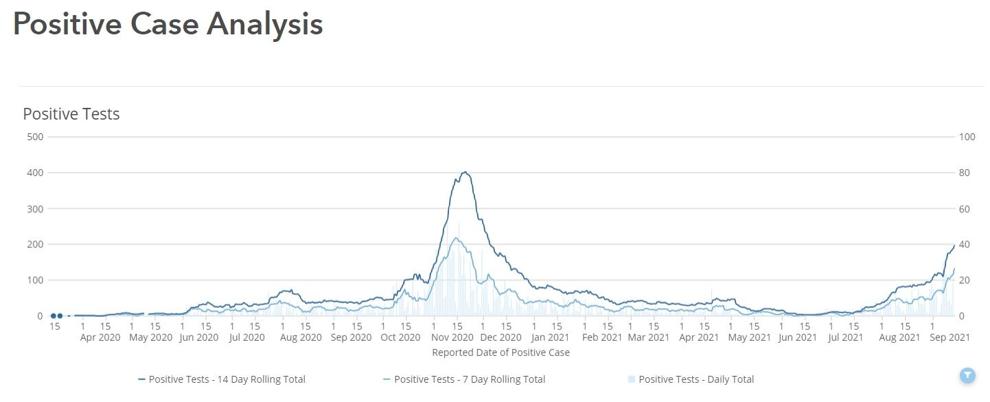Click the Reported Date of Positive Case axis title
This screenshot has width=990, height=402.
tap(501, 353)
